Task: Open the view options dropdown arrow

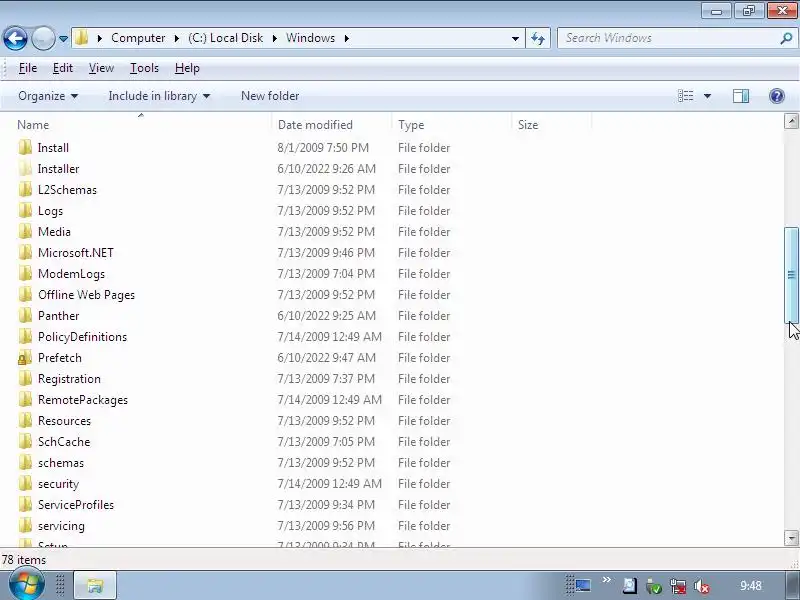Action: [707, 96]
